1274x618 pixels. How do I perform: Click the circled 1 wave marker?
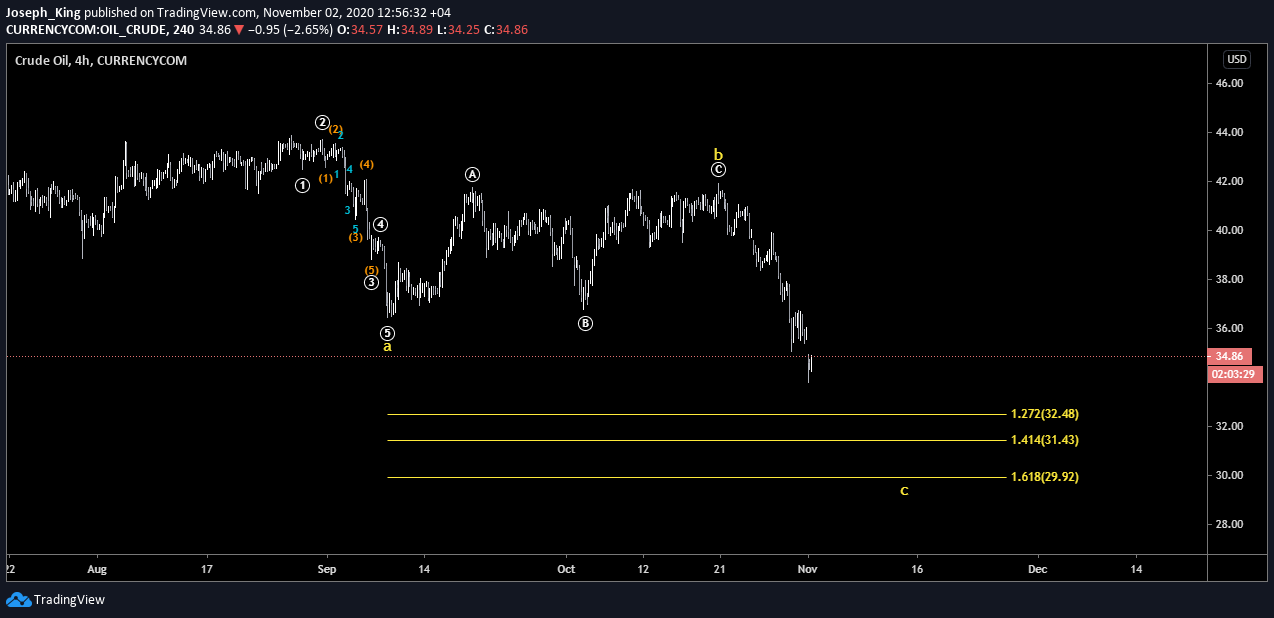click(x=302, y=185)
